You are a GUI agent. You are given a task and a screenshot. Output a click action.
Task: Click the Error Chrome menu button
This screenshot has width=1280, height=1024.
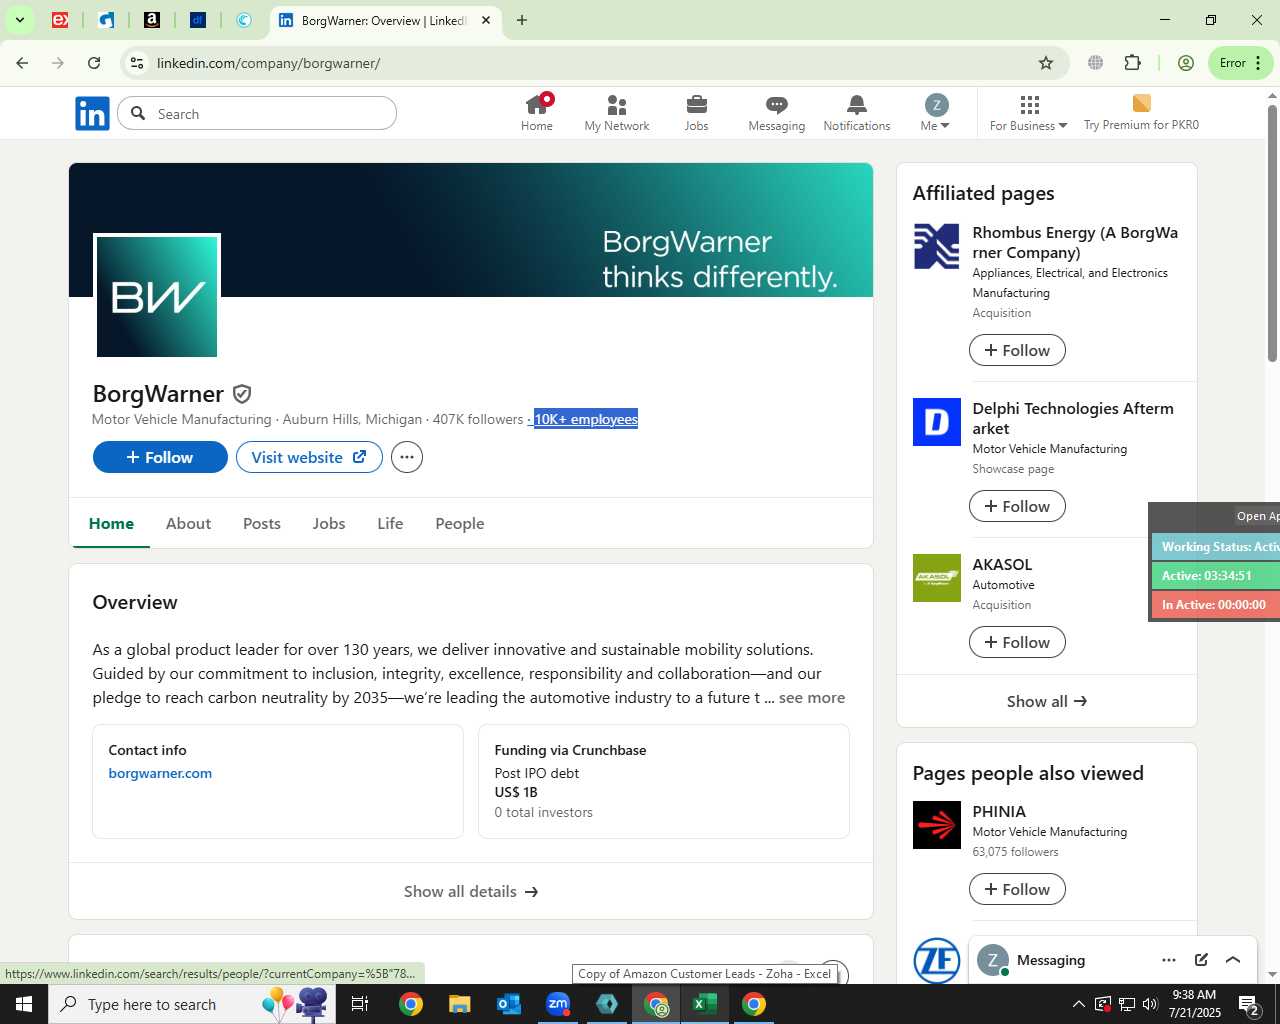[1241, 63]
